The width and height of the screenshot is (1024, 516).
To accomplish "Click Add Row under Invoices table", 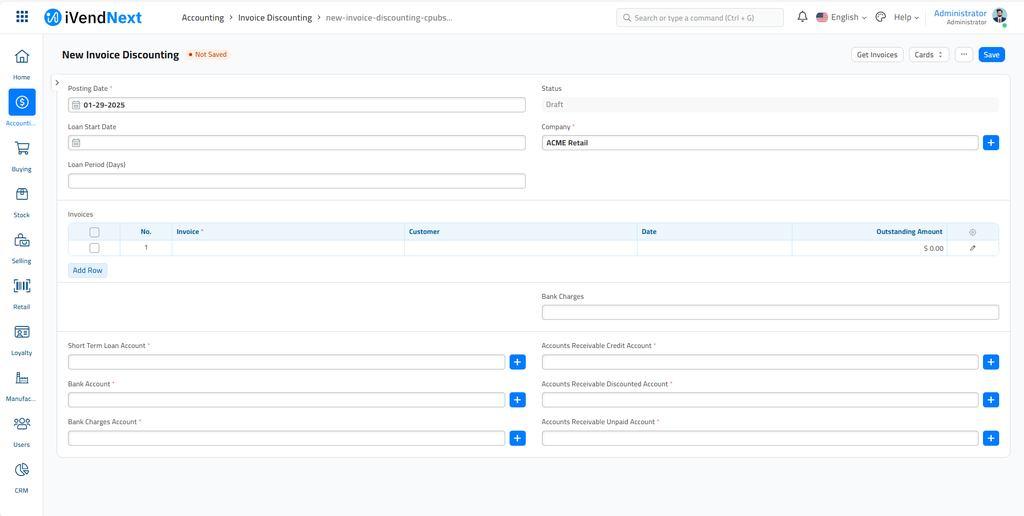I will [x=88, y=270].
